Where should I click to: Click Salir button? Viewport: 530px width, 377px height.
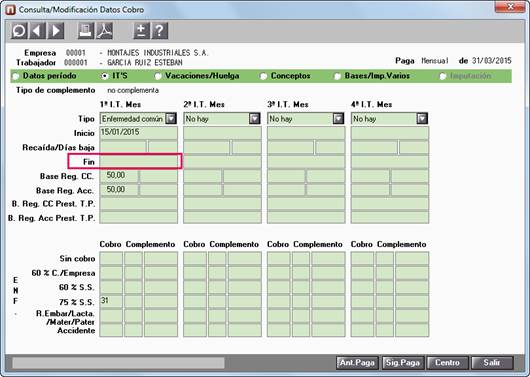point(492,363)
